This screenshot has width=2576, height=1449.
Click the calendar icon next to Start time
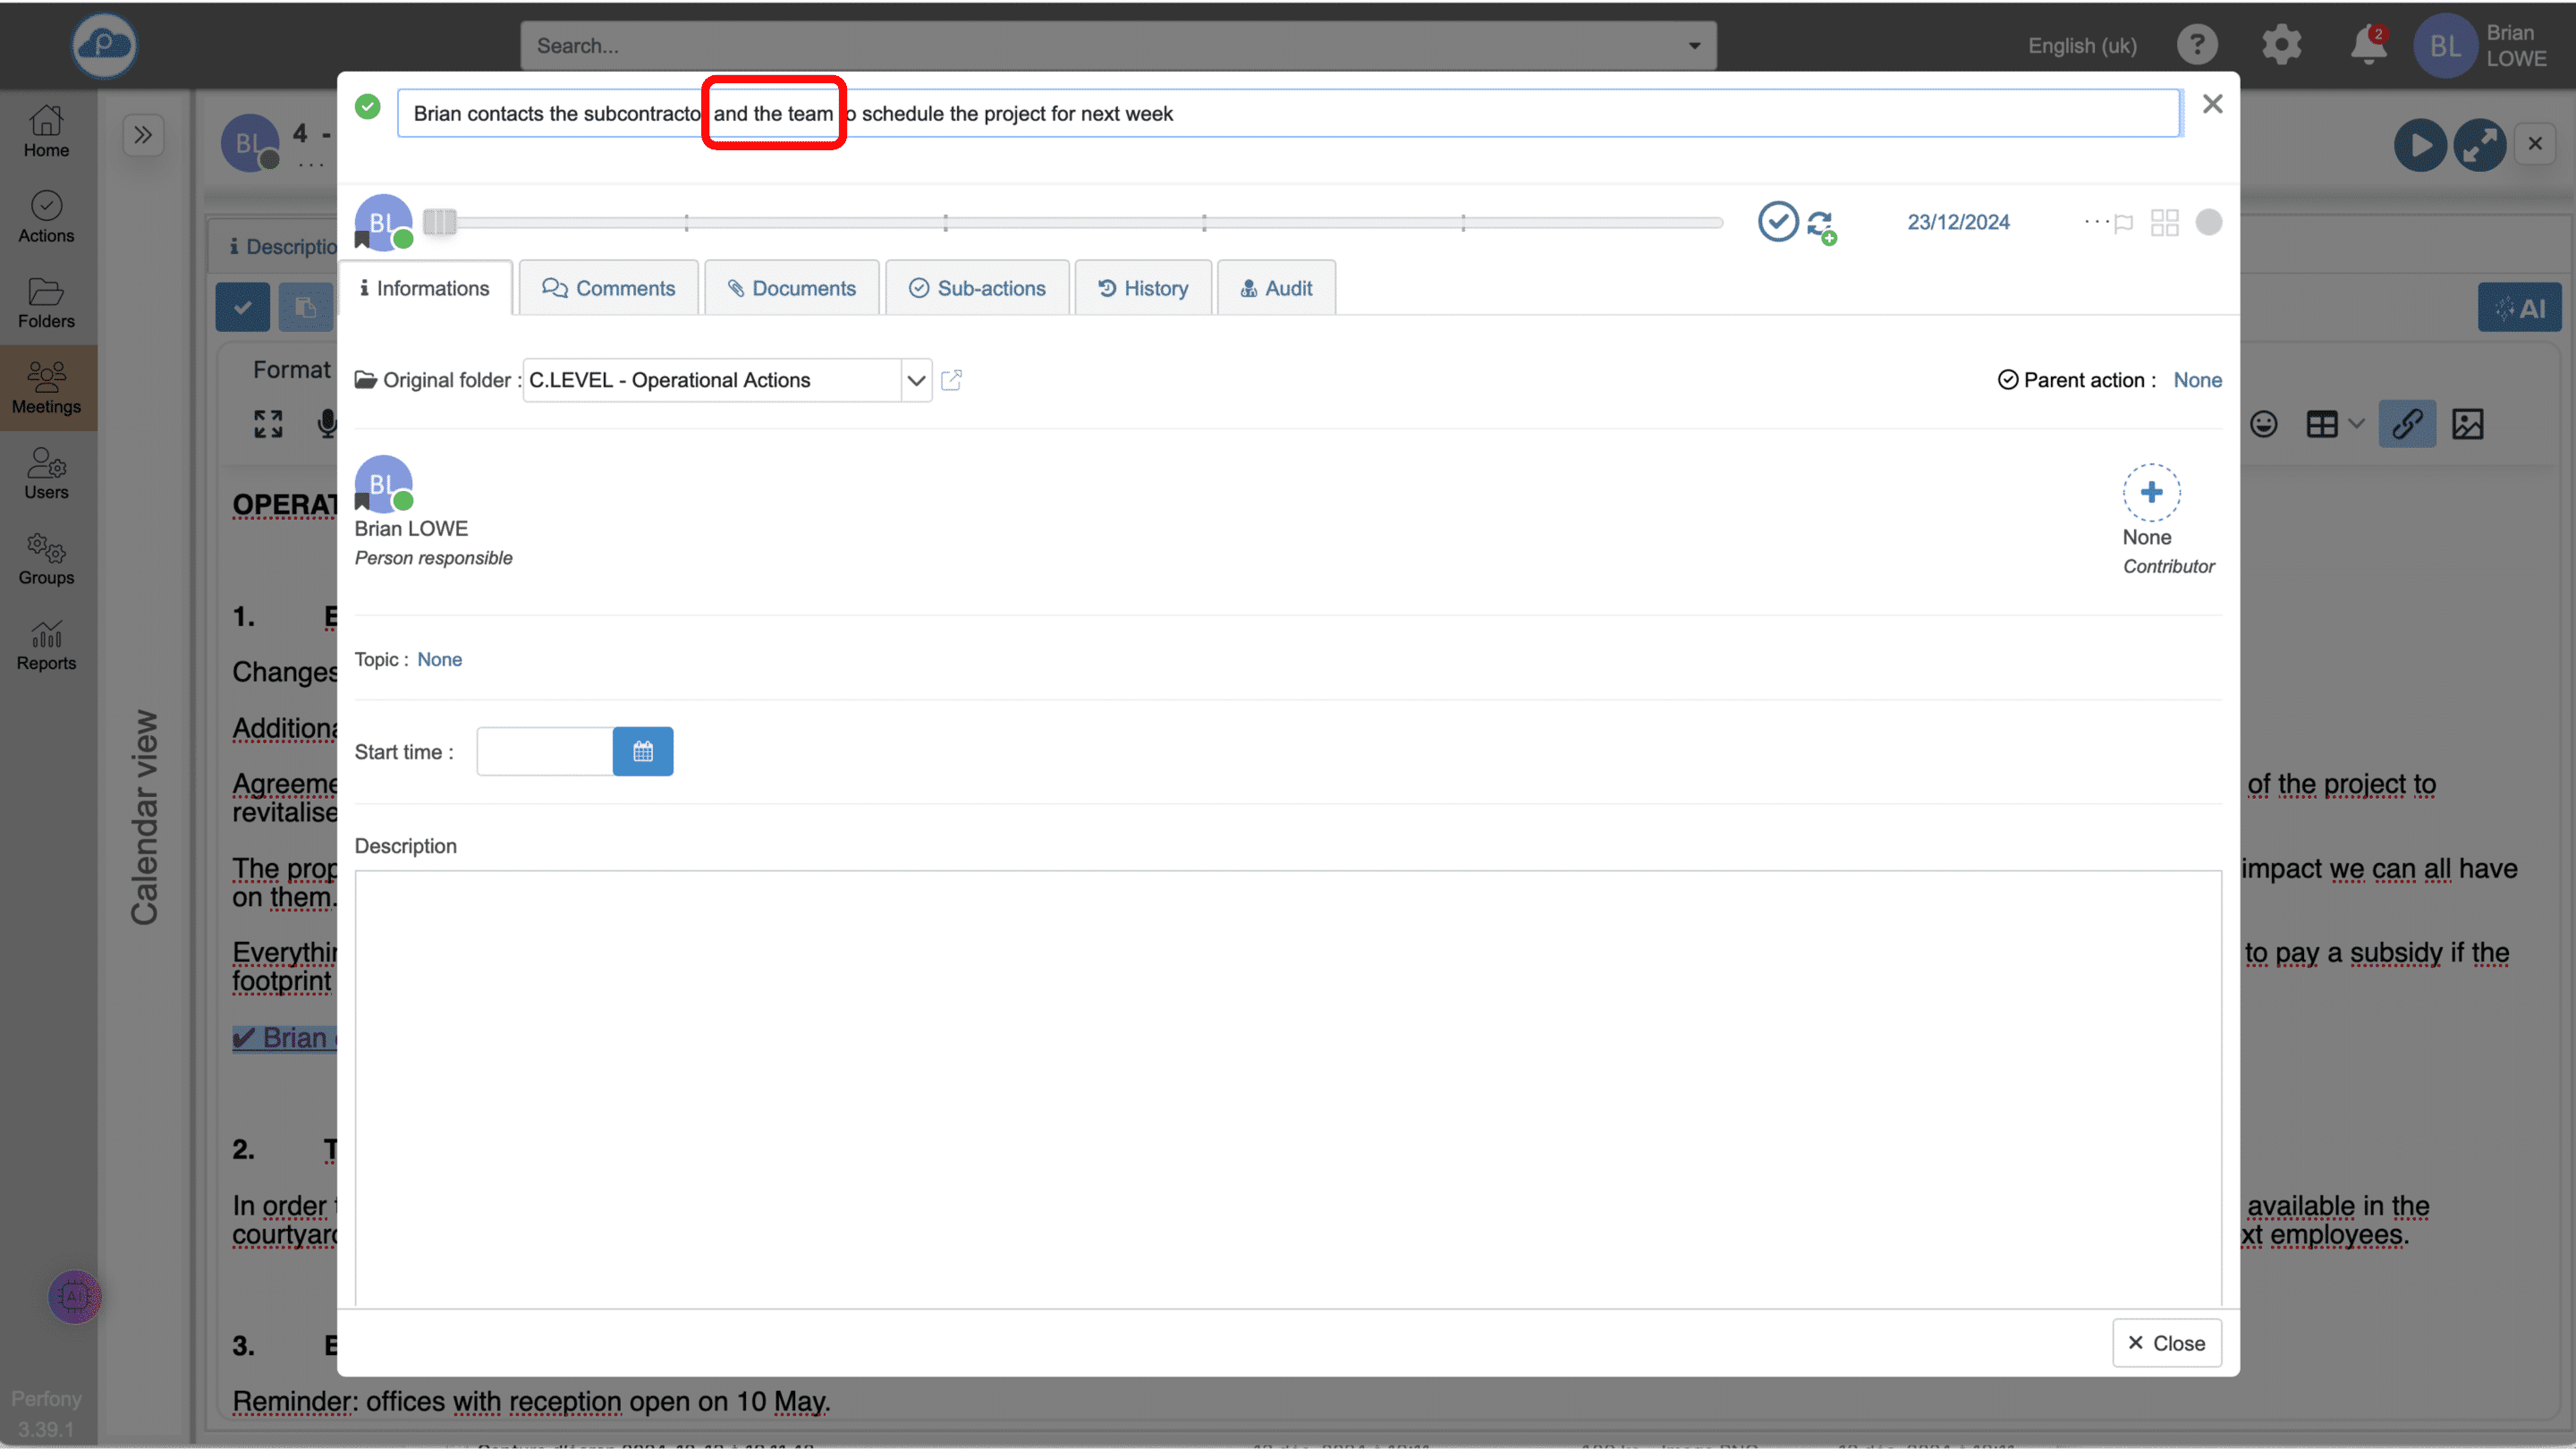(x=642, y=751)
